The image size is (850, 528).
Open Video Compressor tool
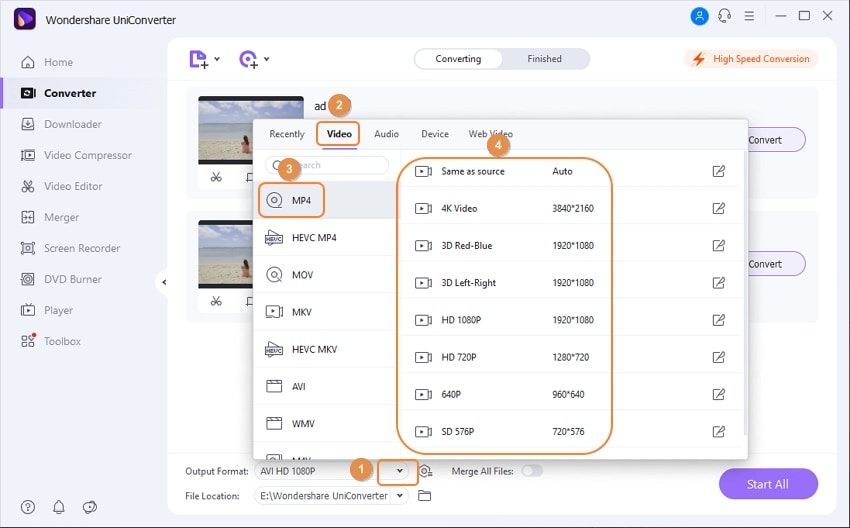coord(76,155)
